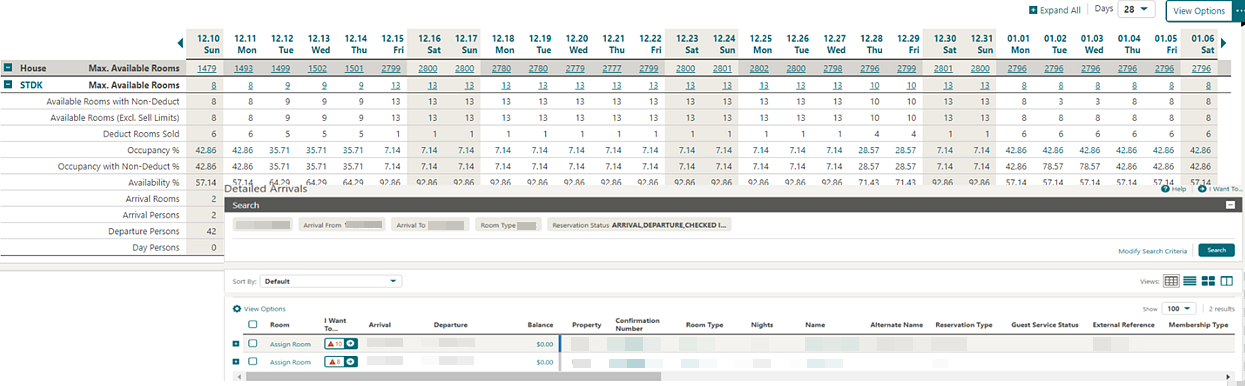Click View Options link above the table
Viewport: 1245px width, 386px height.
click(264, 309)
